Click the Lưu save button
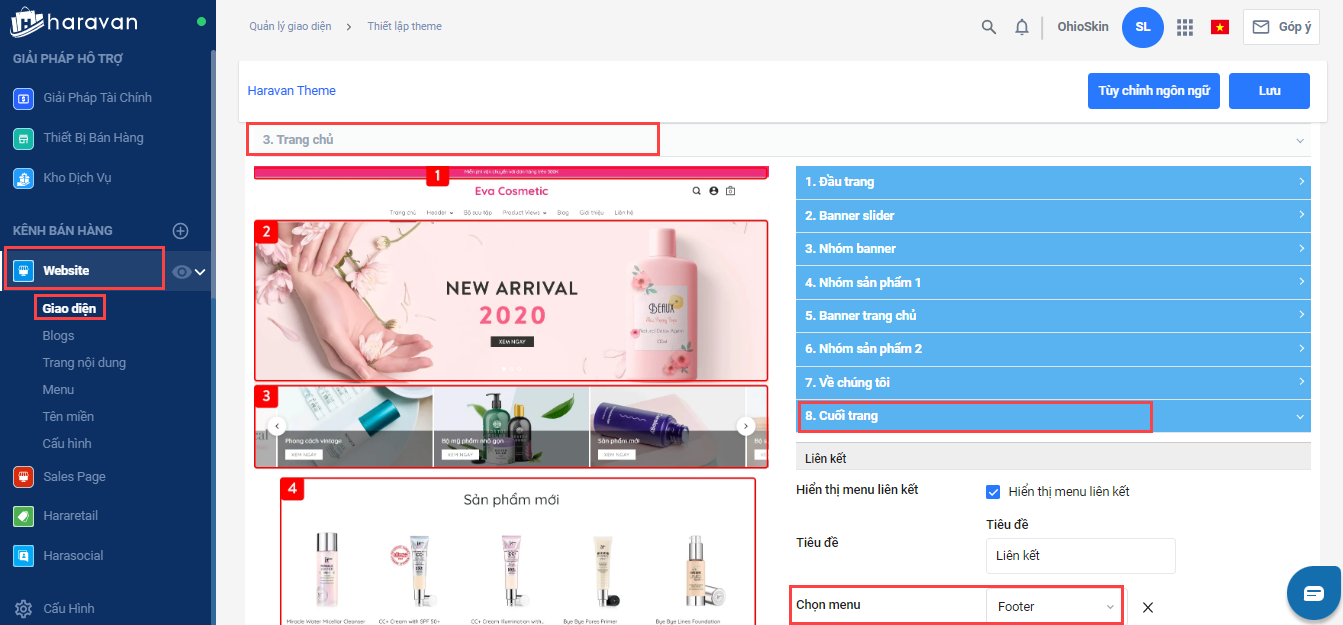The width and height of the screenshot is (1343, 625). point(1269,90)
